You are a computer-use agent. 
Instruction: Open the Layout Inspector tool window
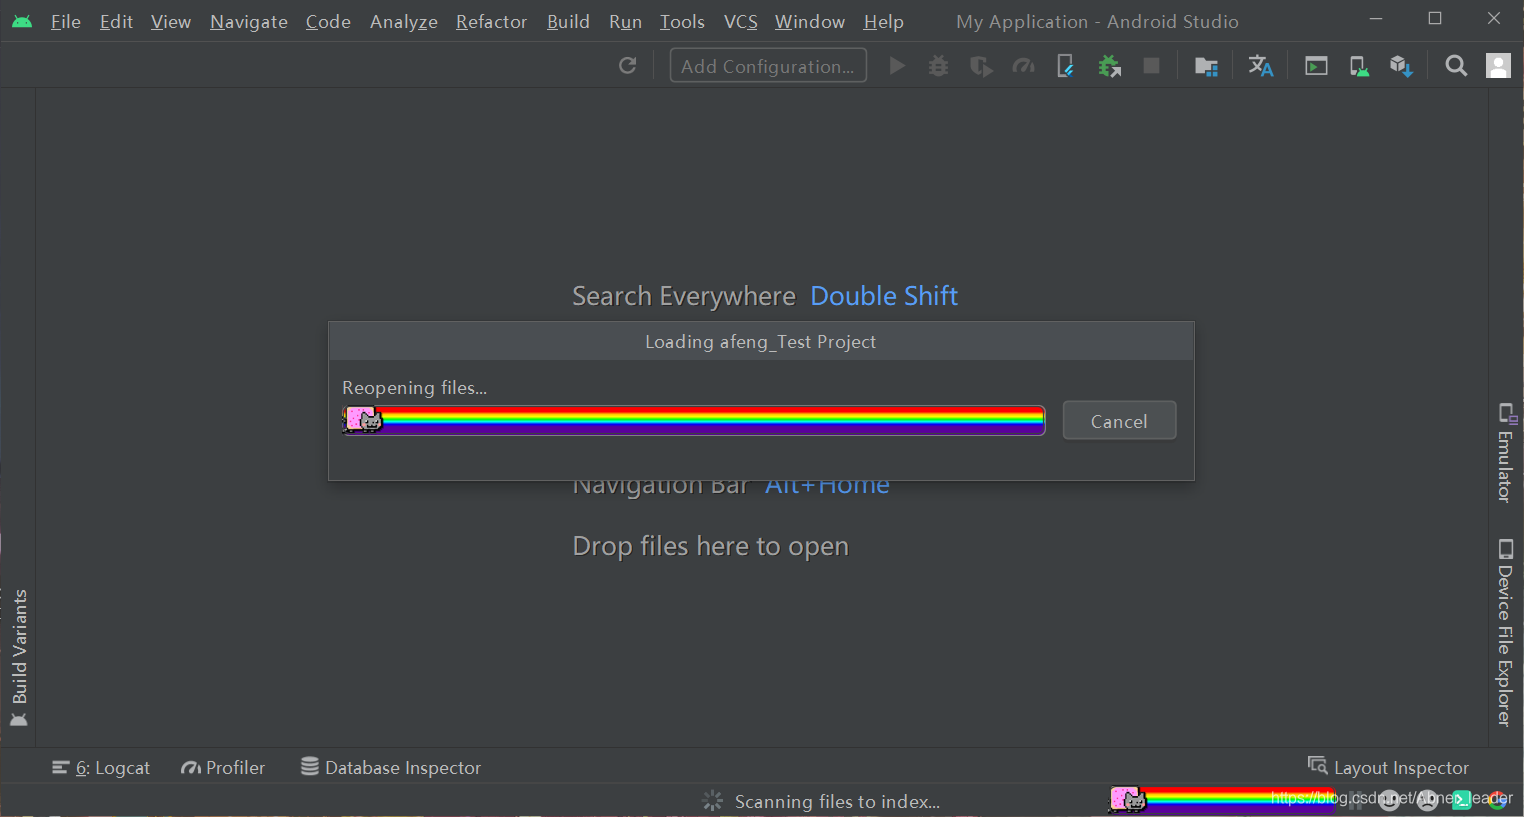point(1389,767)
